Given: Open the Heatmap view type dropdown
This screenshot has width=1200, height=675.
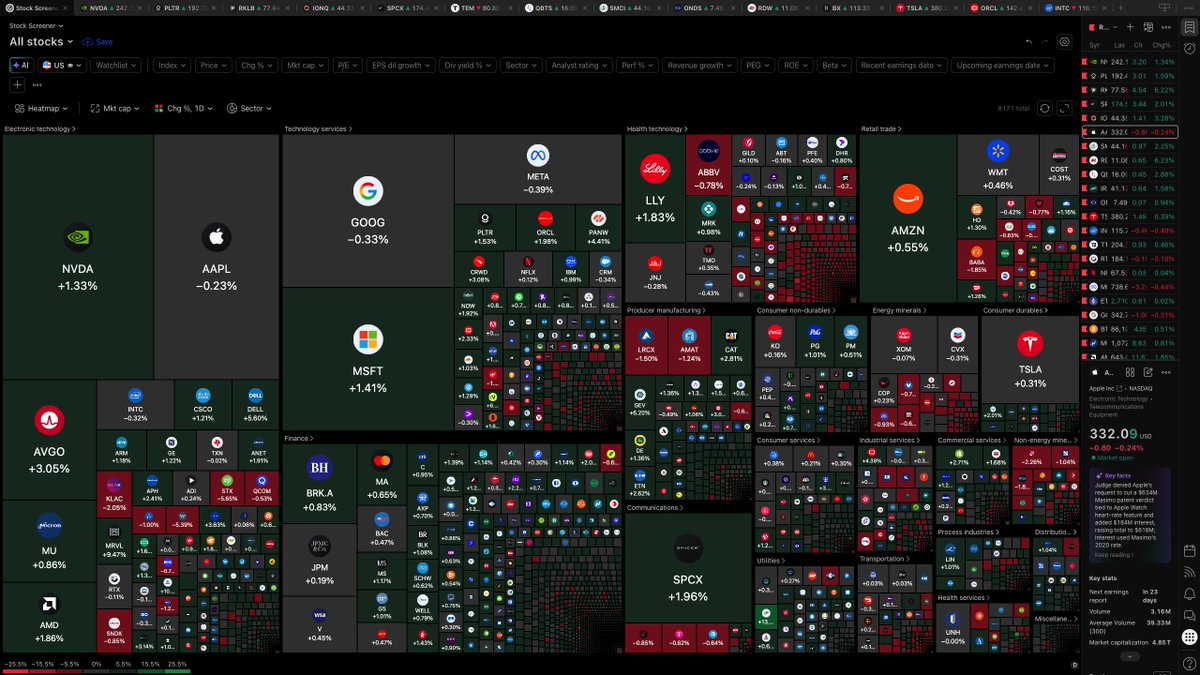Looking at the screenshot, I should [x=43, y=108].
